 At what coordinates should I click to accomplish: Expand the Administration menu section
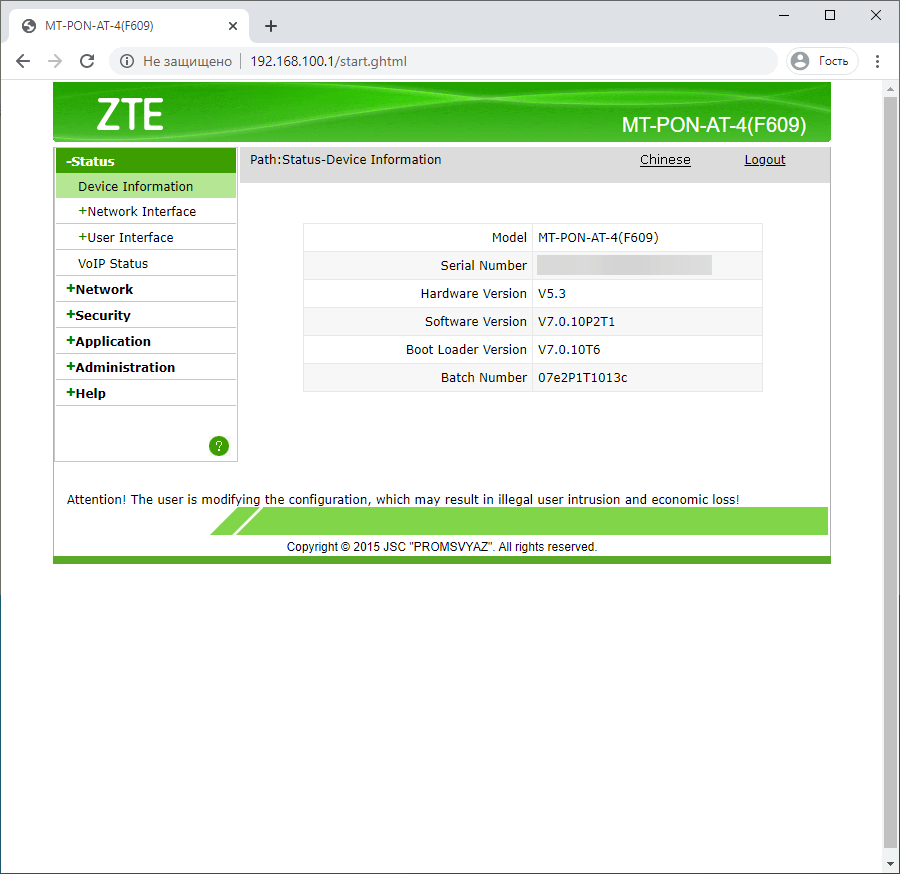pos(120,366)
